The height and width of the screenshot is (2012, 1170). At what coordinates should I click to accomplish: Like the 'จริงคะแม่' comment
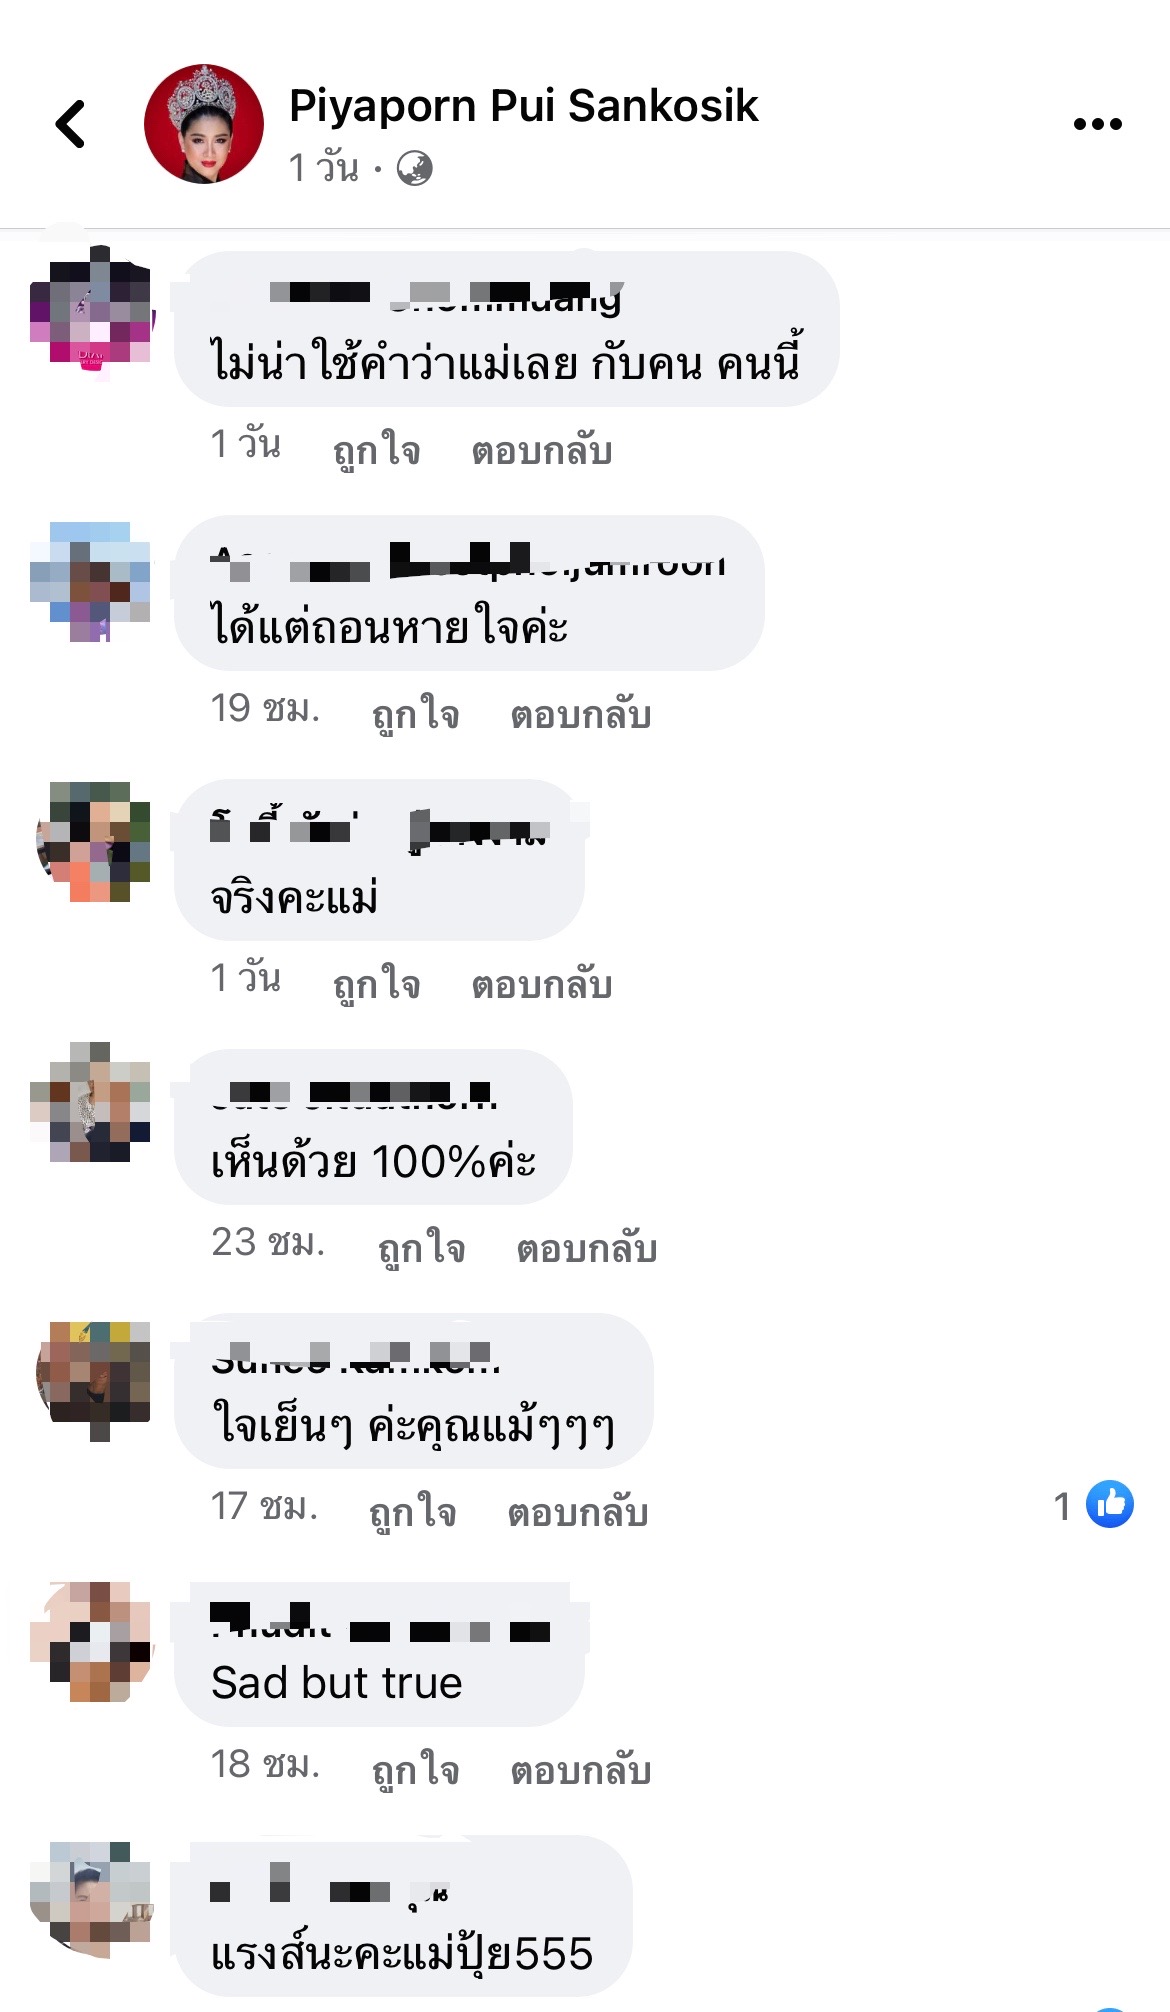[x=376, y=984]
